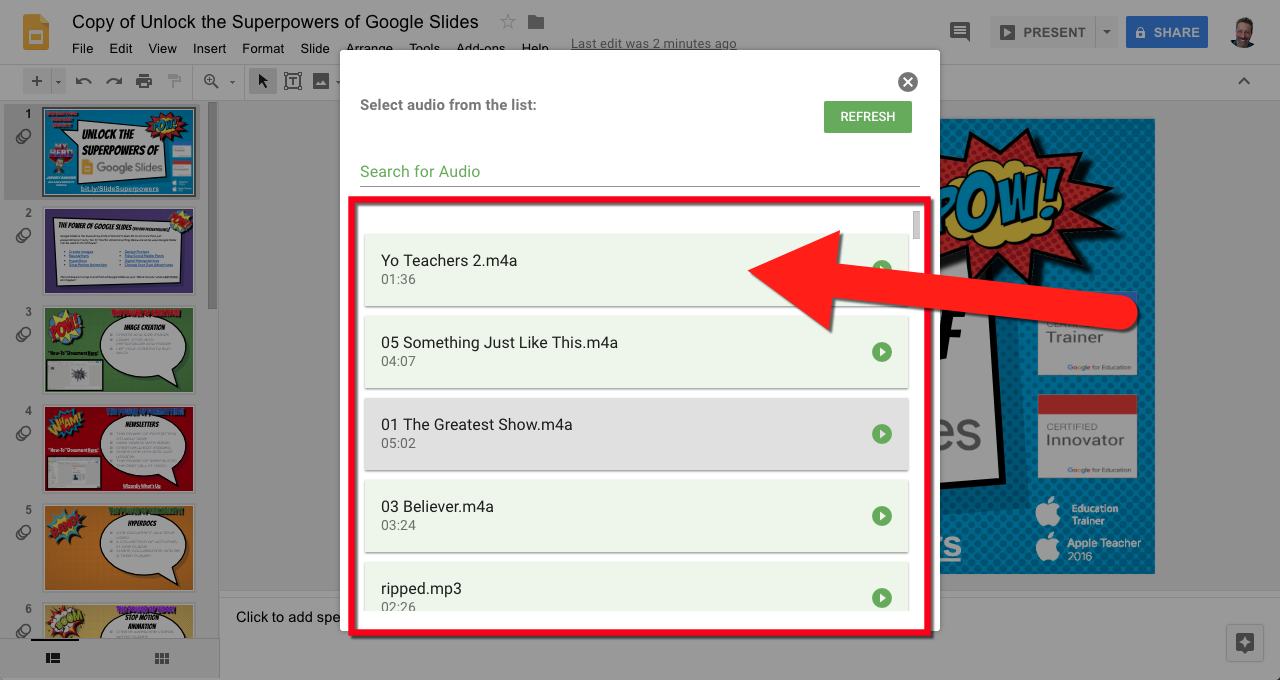Select Yo Teachers 2.m4a audio entry

click(636, 270)
